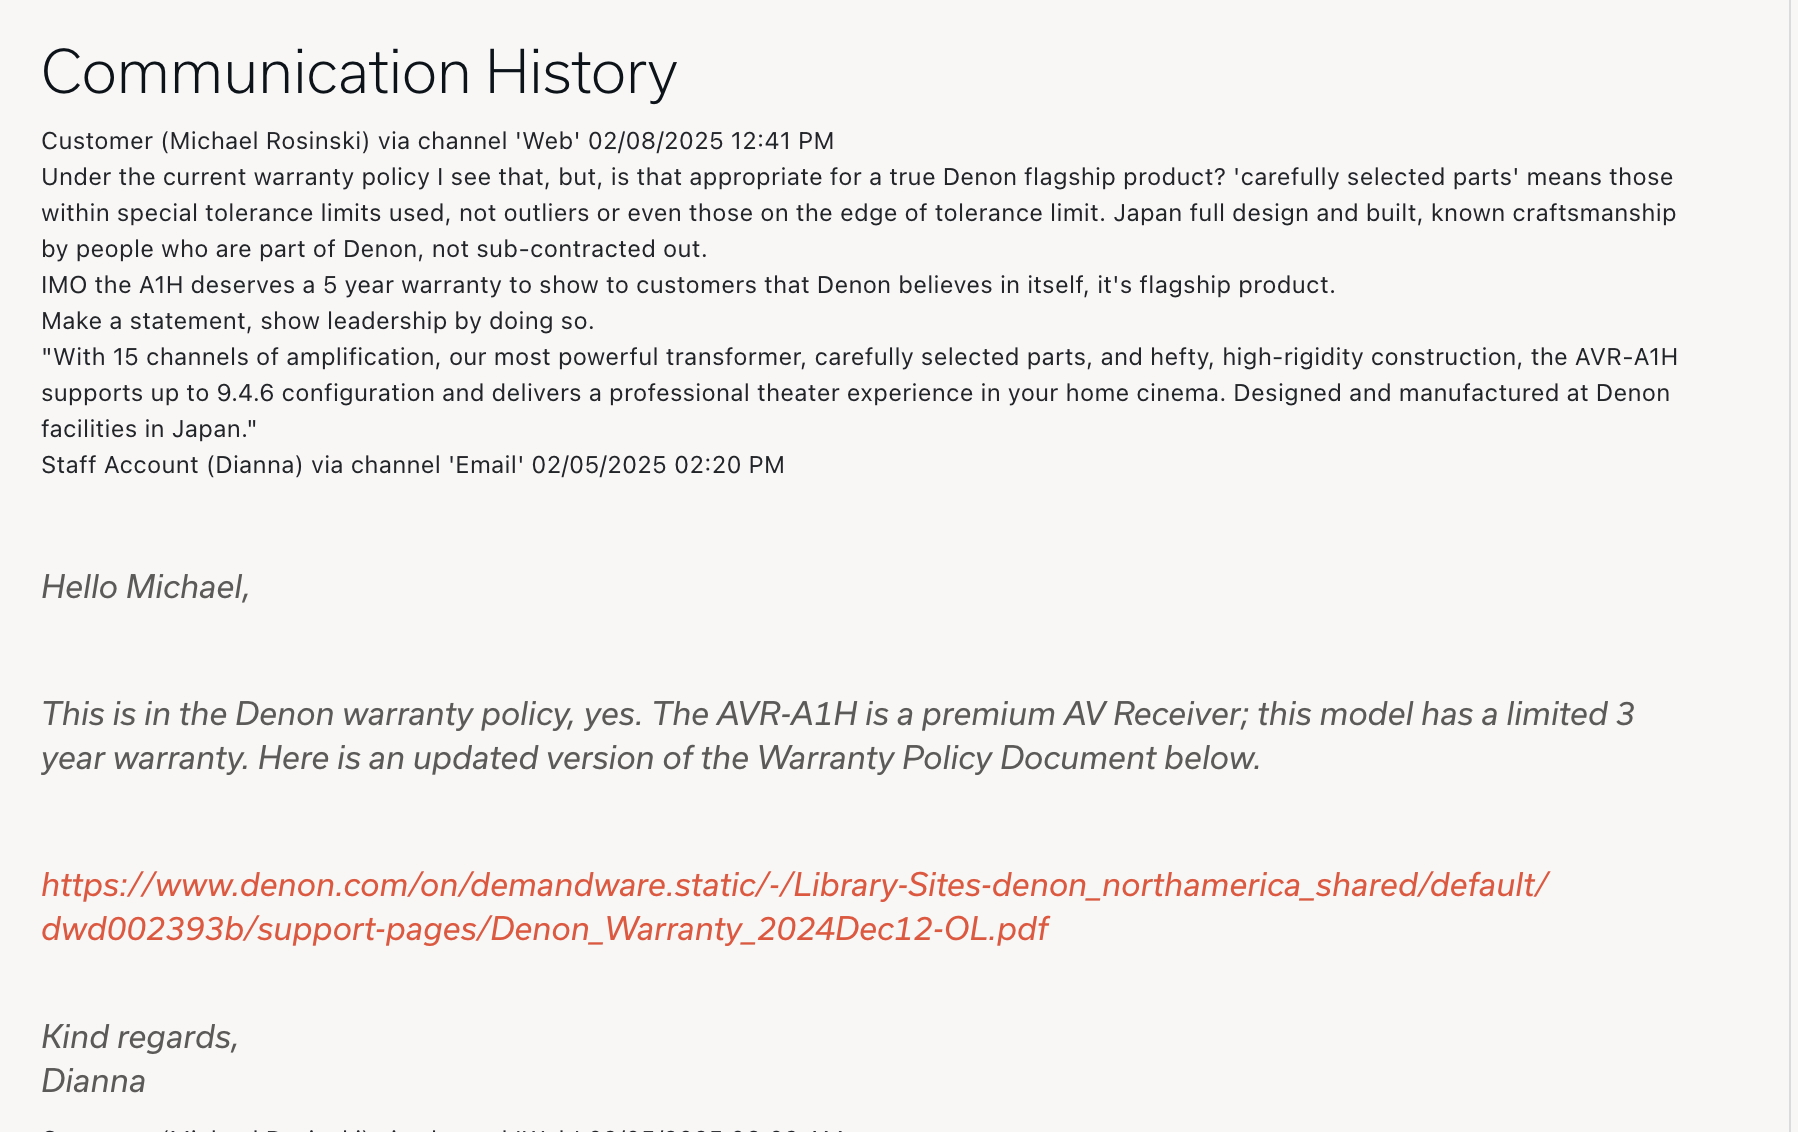The width and height of the screenshot is (1798, 1132).
Task: Open the Denon warranty policy PDF link
Action: pyautogui.click(x=794, y=906)
